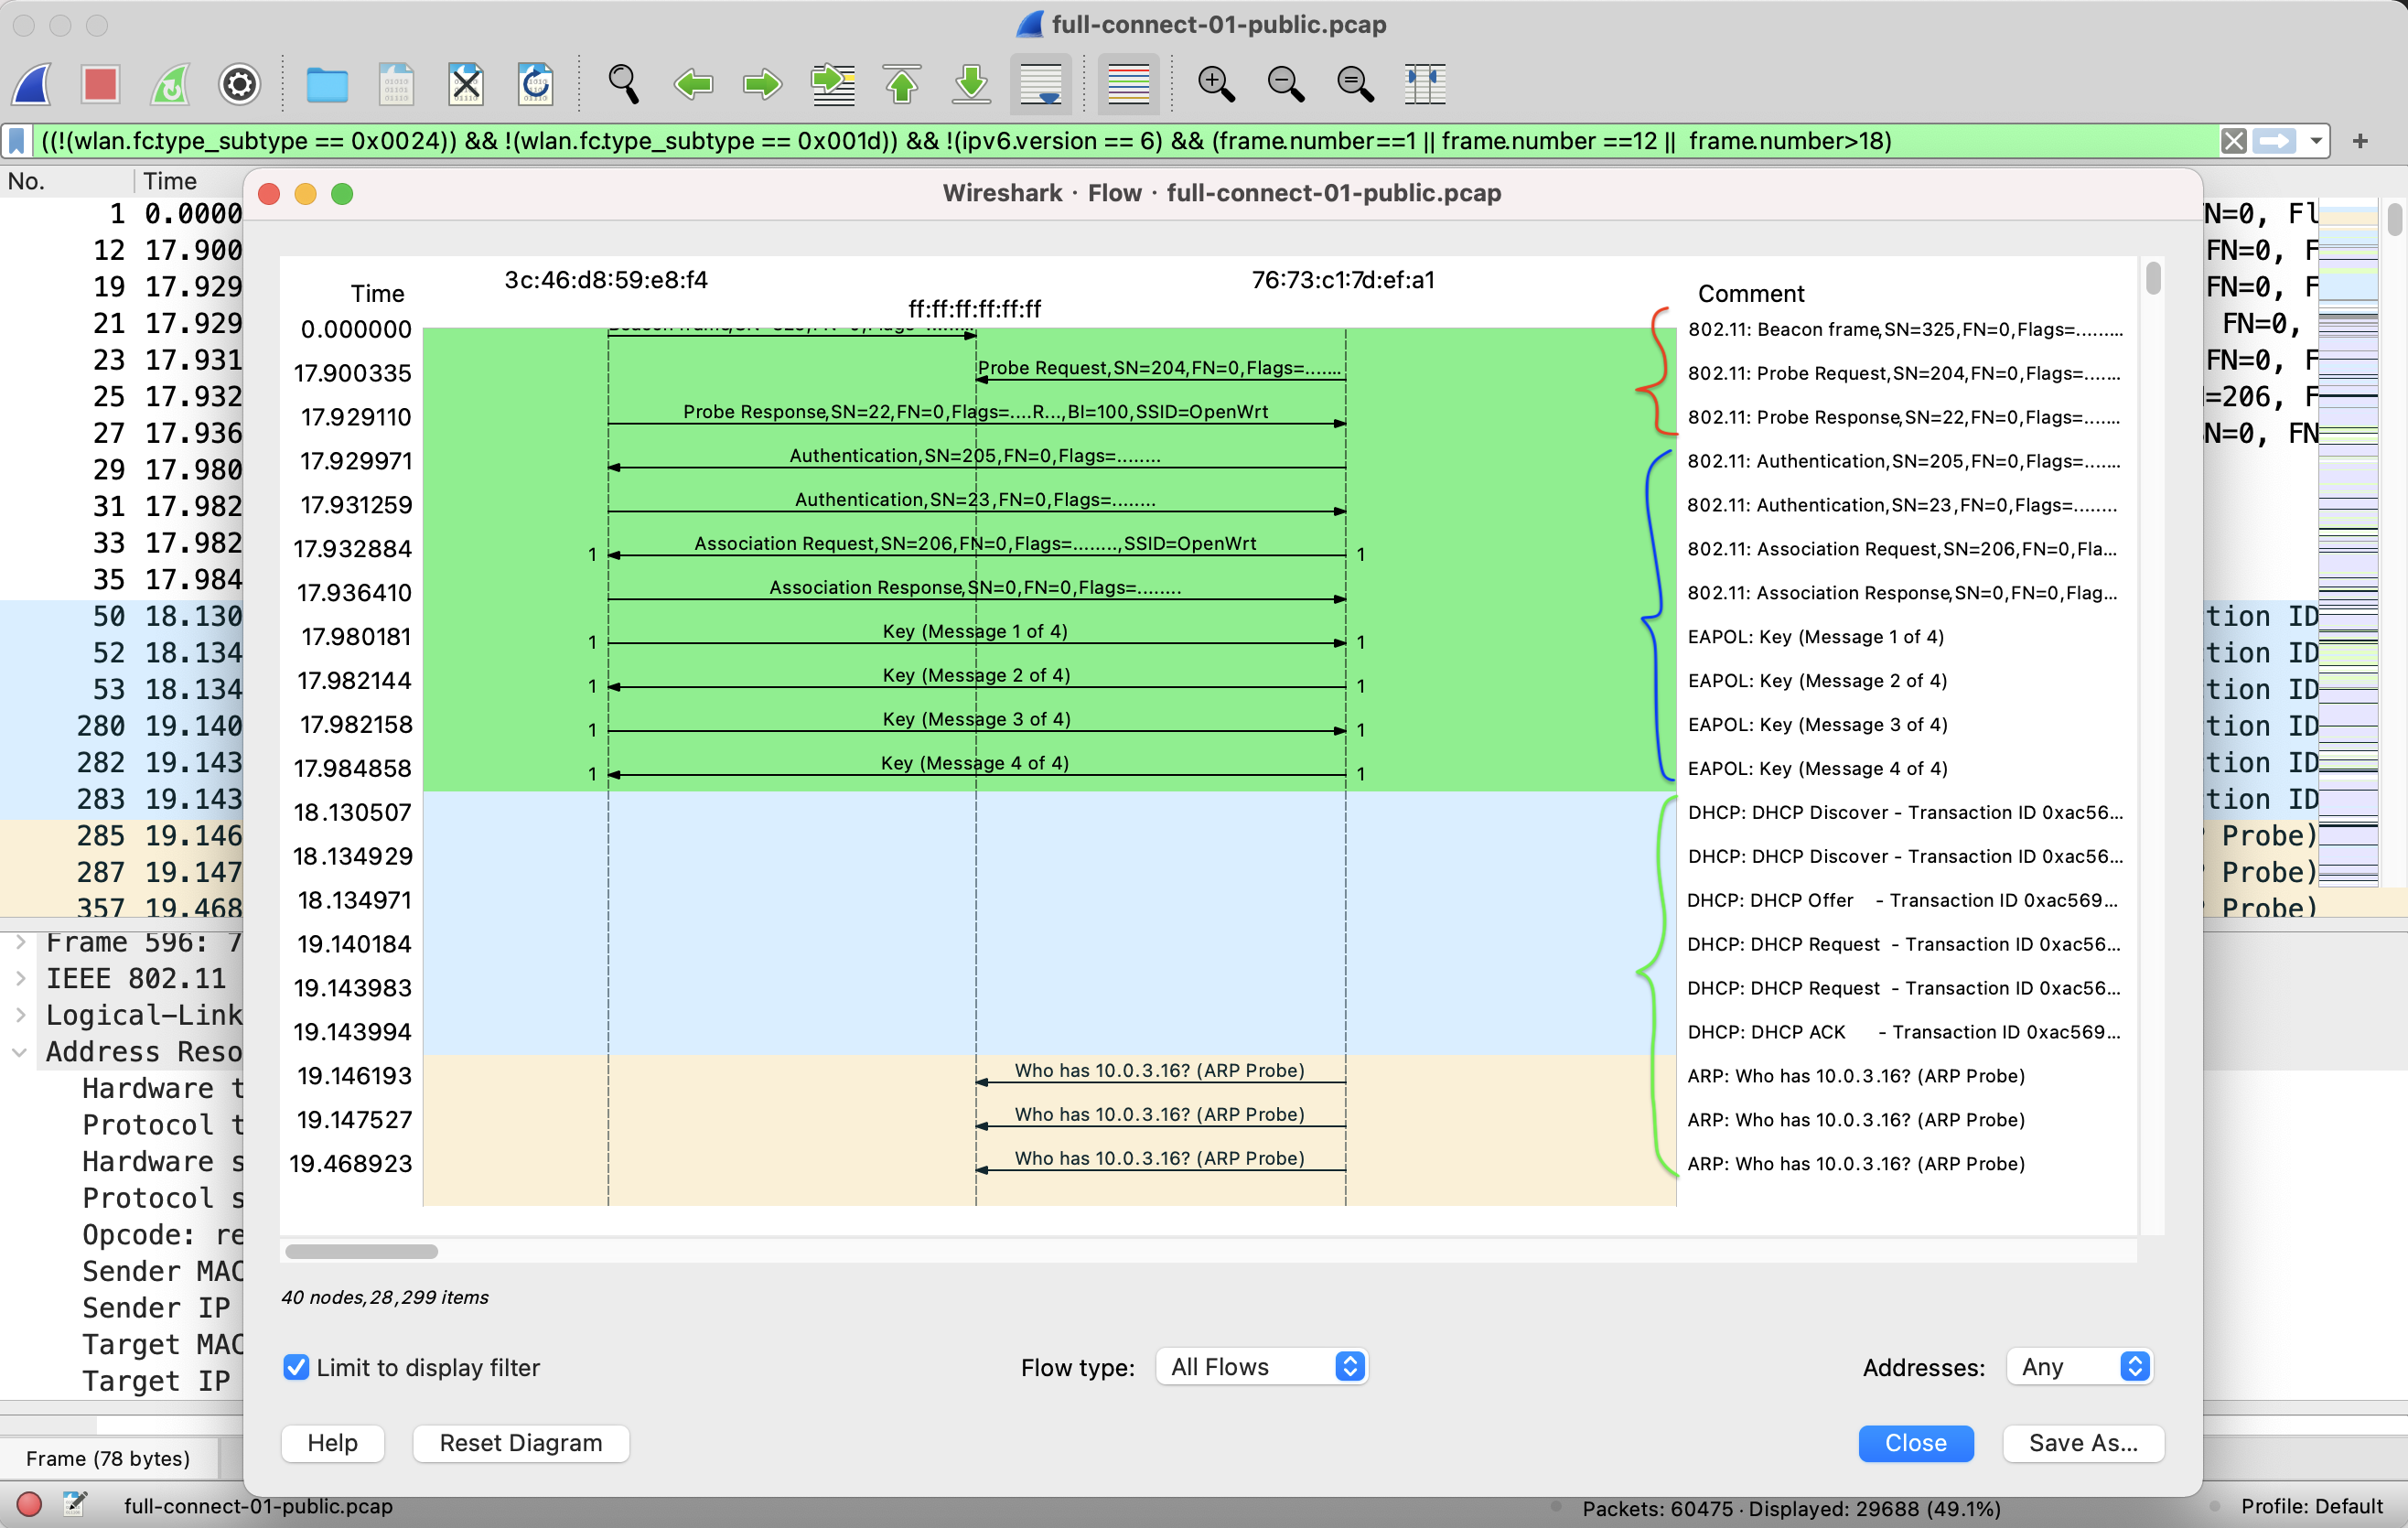Click the Reset Diagram button
This screenshot has width=2408, height=1528.
(520, 1443)
